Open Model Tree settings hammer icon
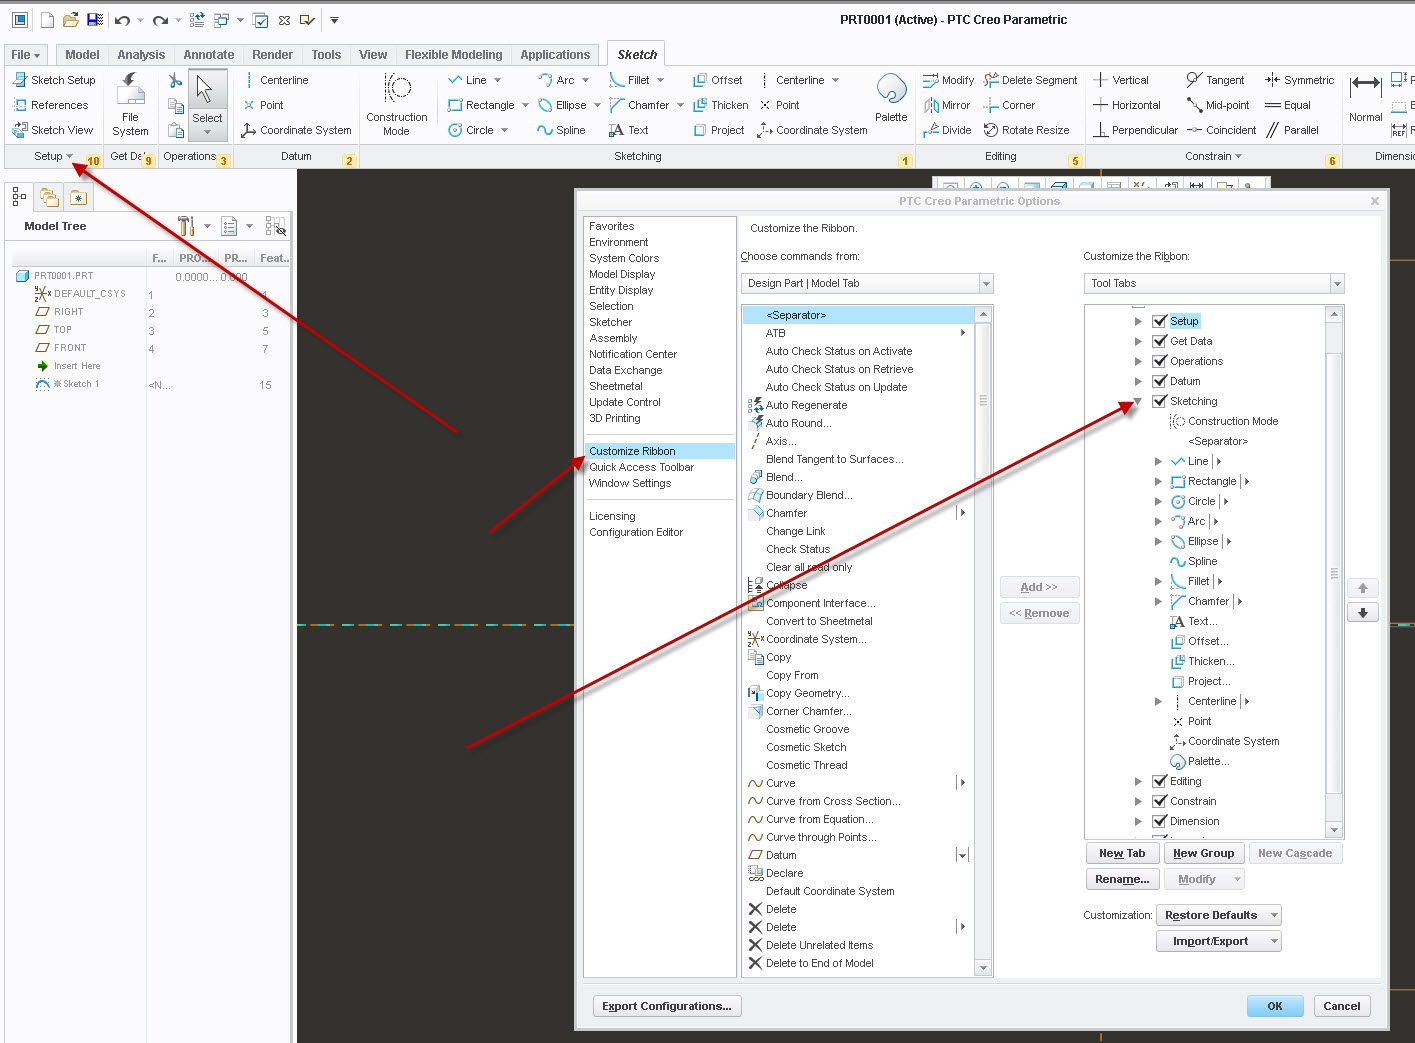 pos(186,226)
